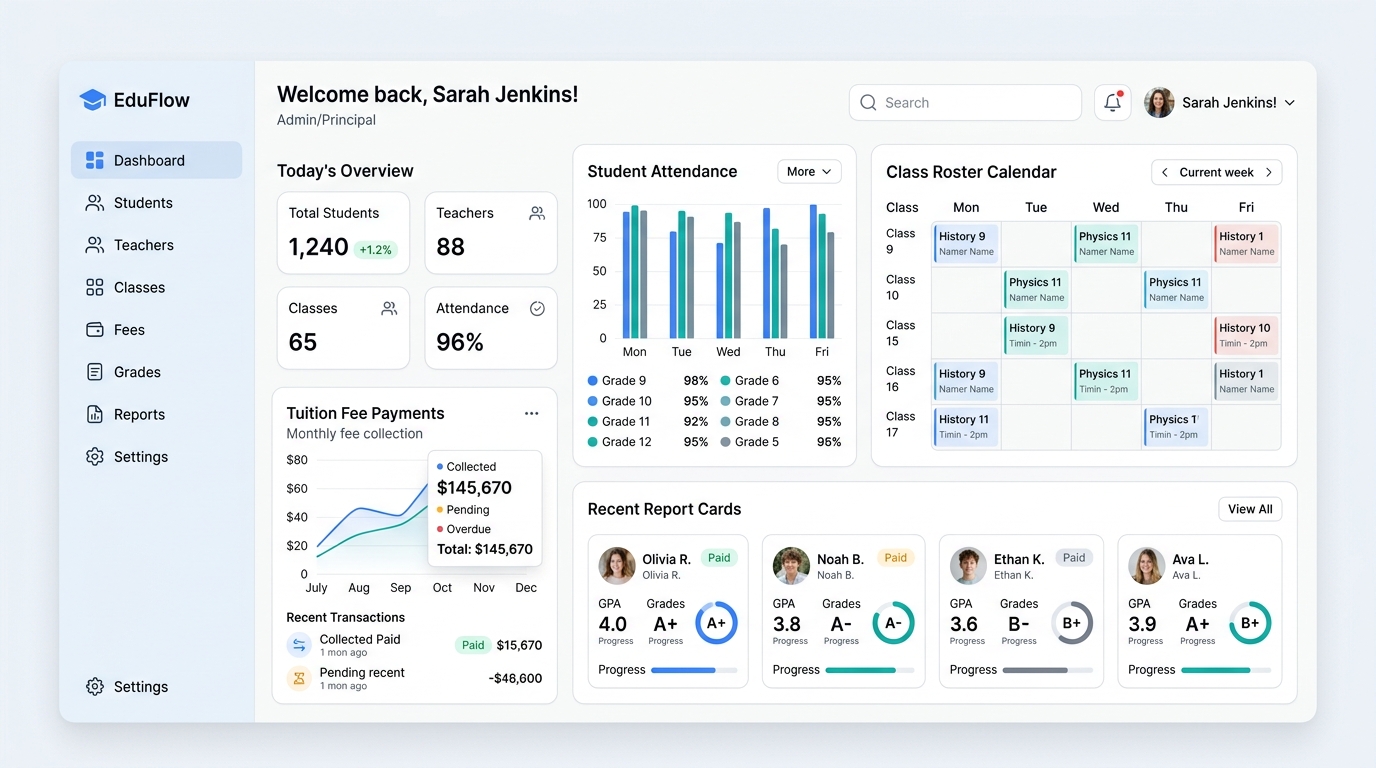The height and width of the screenshot is (768, 1376).
Task: Click the Grade 9 legend color dot
Action: [x=593, y=381]
